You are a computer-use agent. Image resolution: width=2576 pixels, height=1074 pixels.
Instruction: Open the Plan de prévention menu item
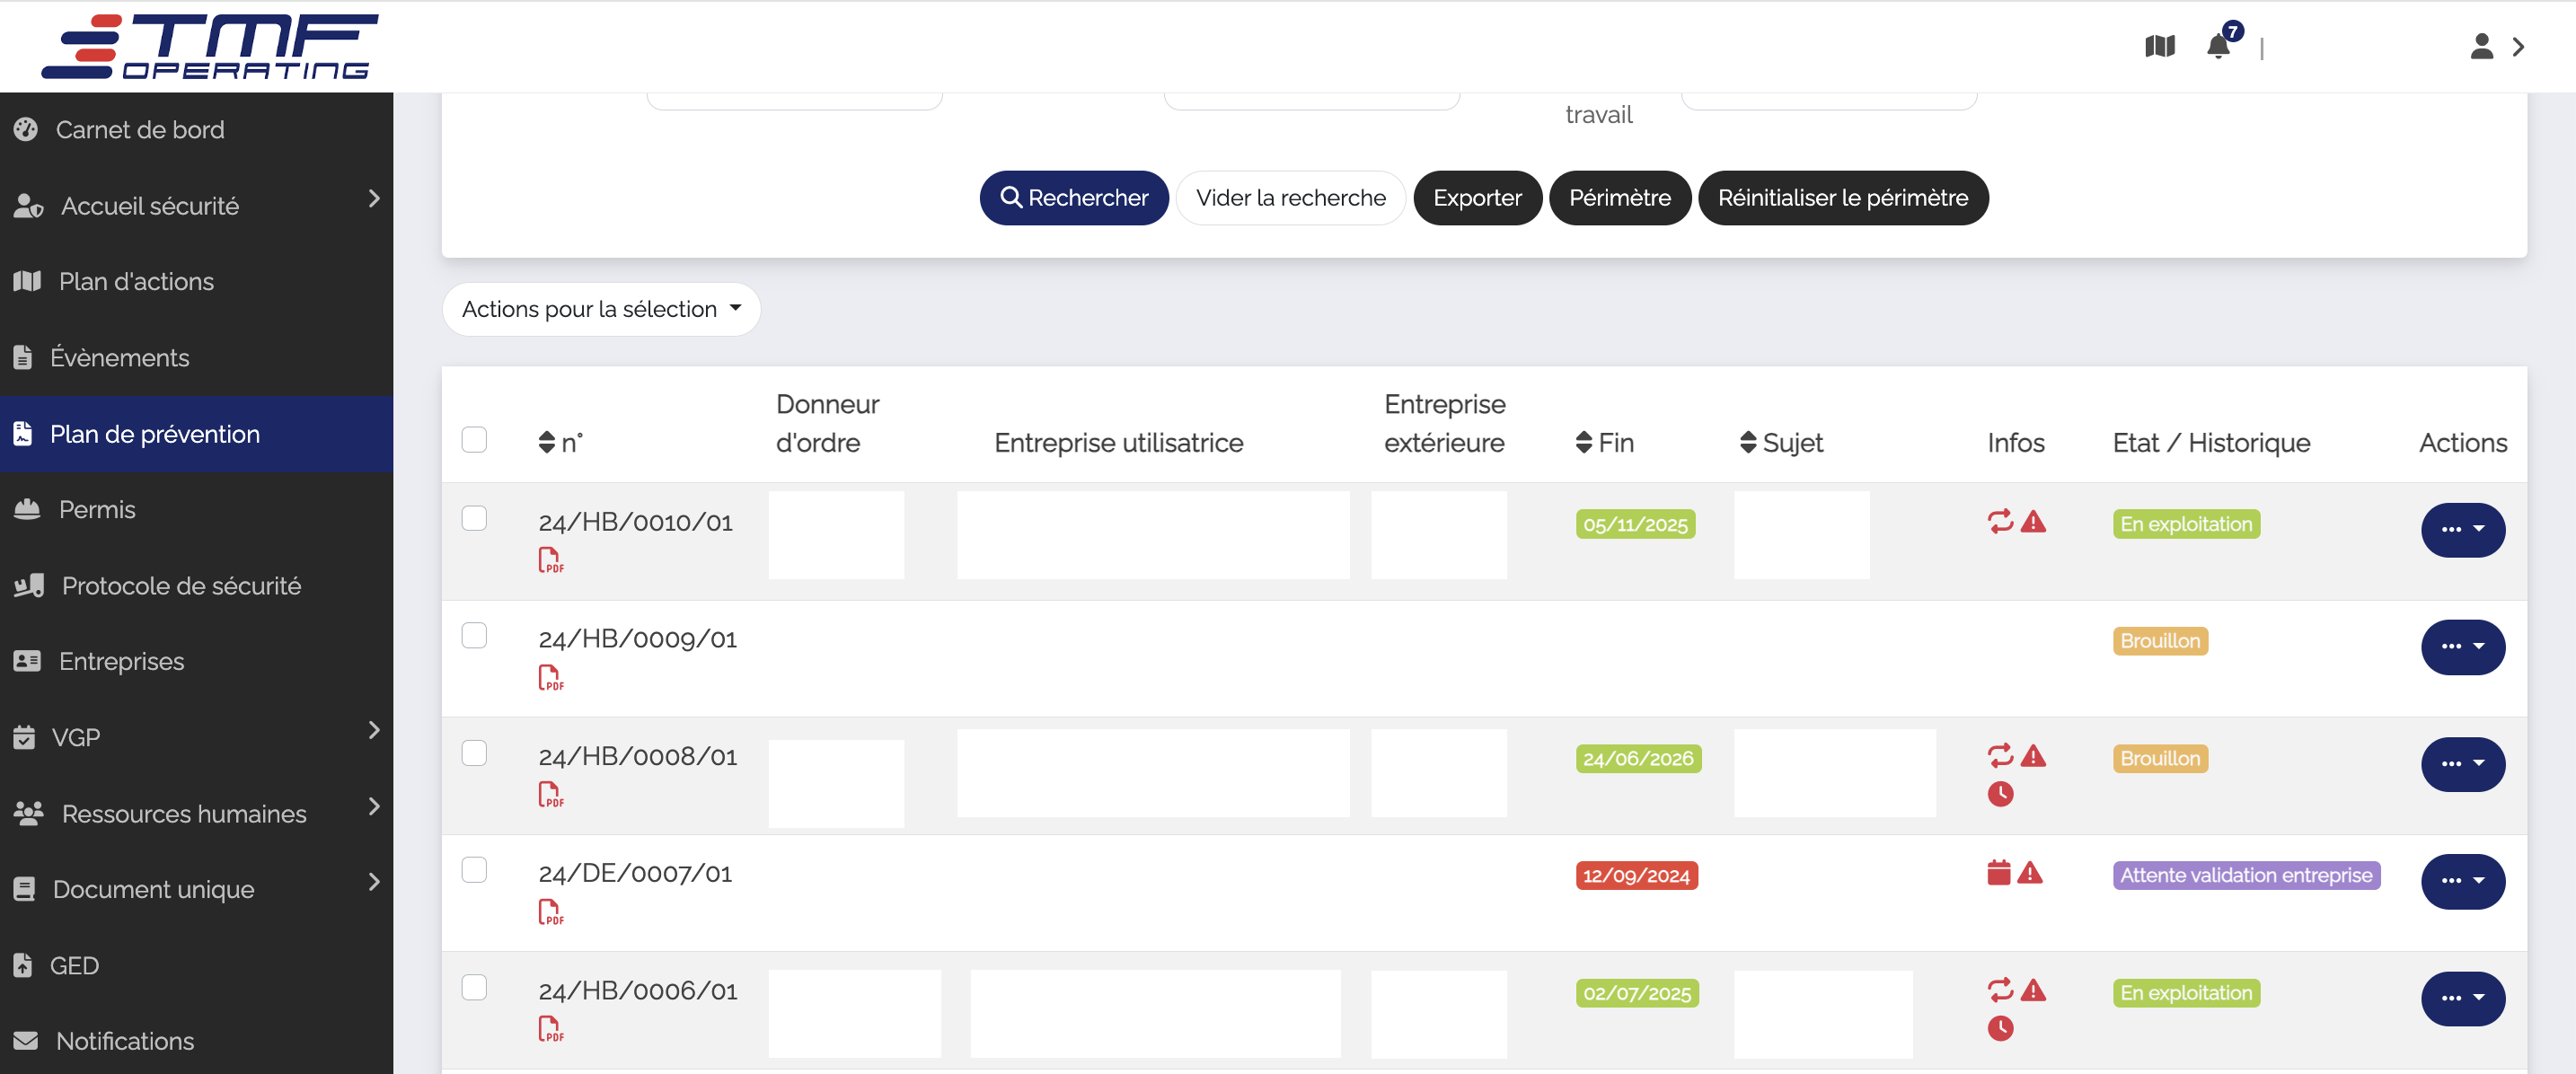pos(197,434)
